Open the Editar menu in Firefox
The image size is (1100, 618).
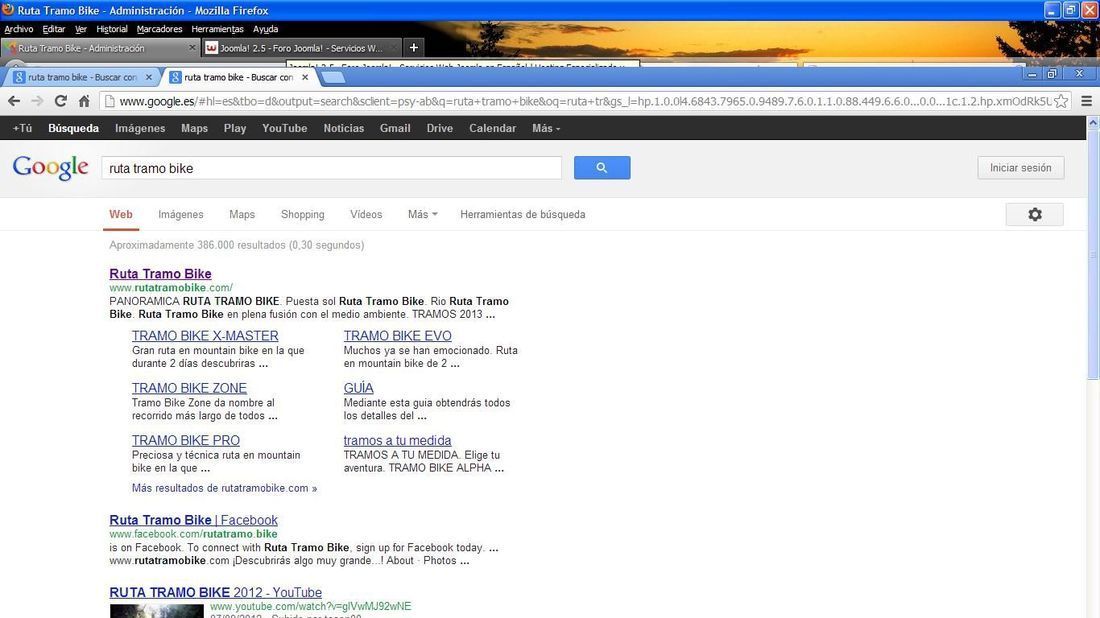[53, 29]
